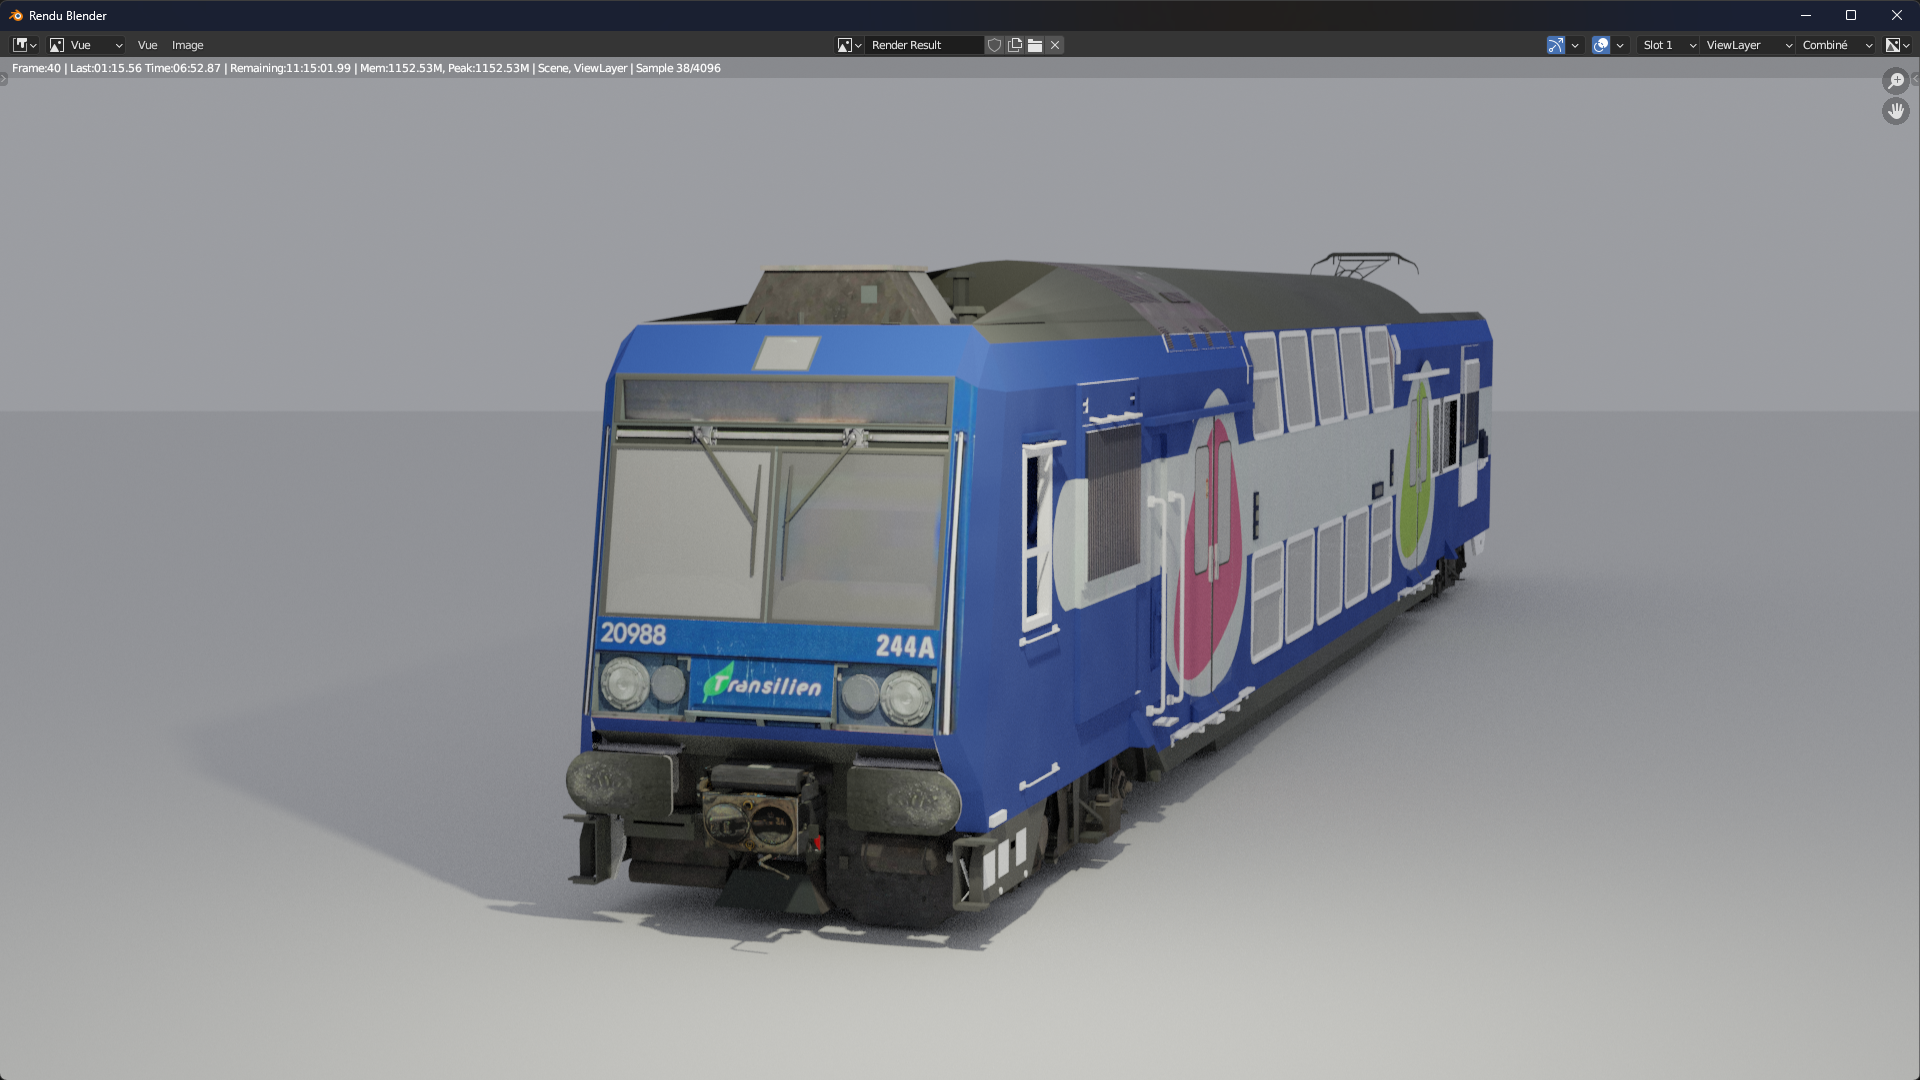Open the Combiné render pass dropdown
The image size is (1920, 1080).
tap(1836, 45)
